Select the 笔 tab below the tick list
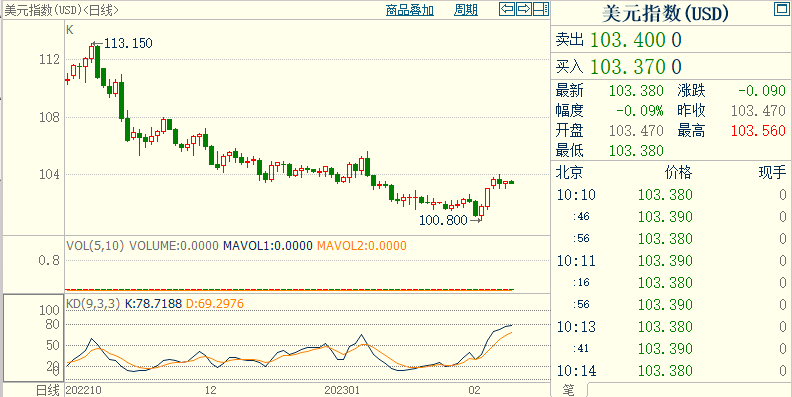 [569, 390]
